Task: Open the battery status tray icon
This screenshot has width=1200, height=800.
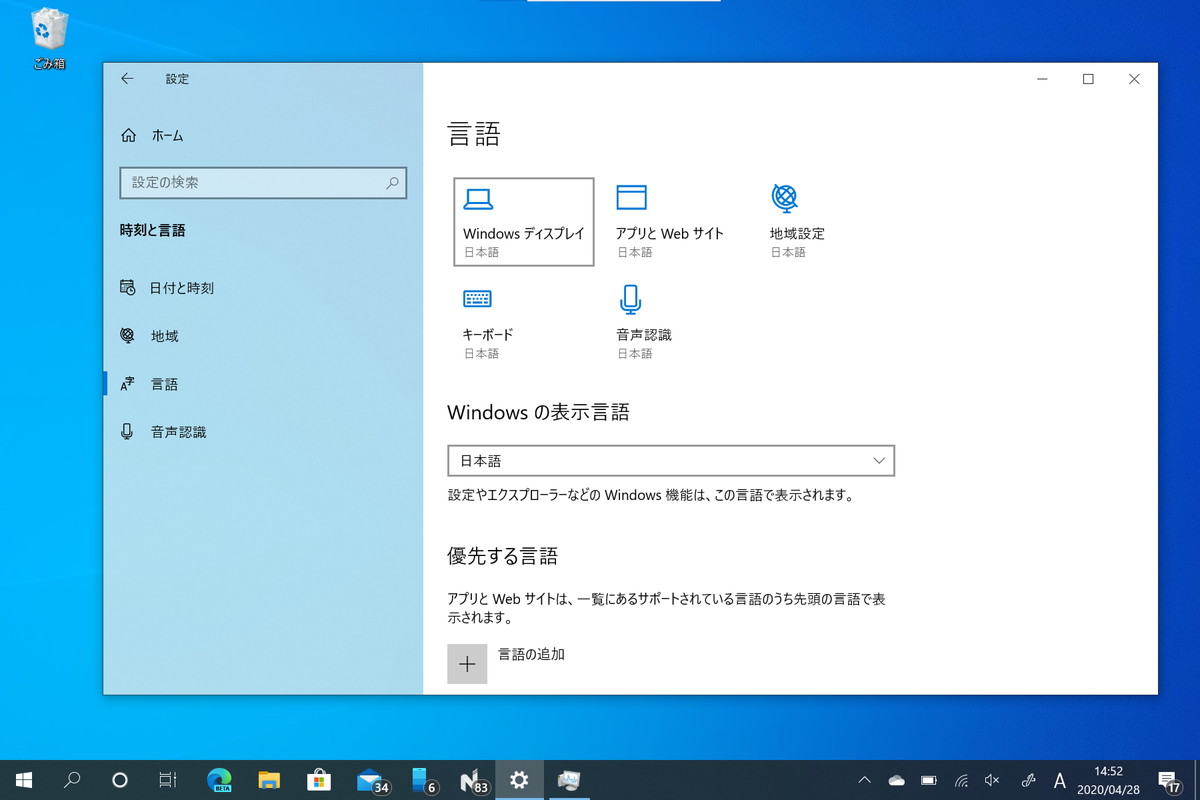Action: pyautogui.click(x=928, y=780)
